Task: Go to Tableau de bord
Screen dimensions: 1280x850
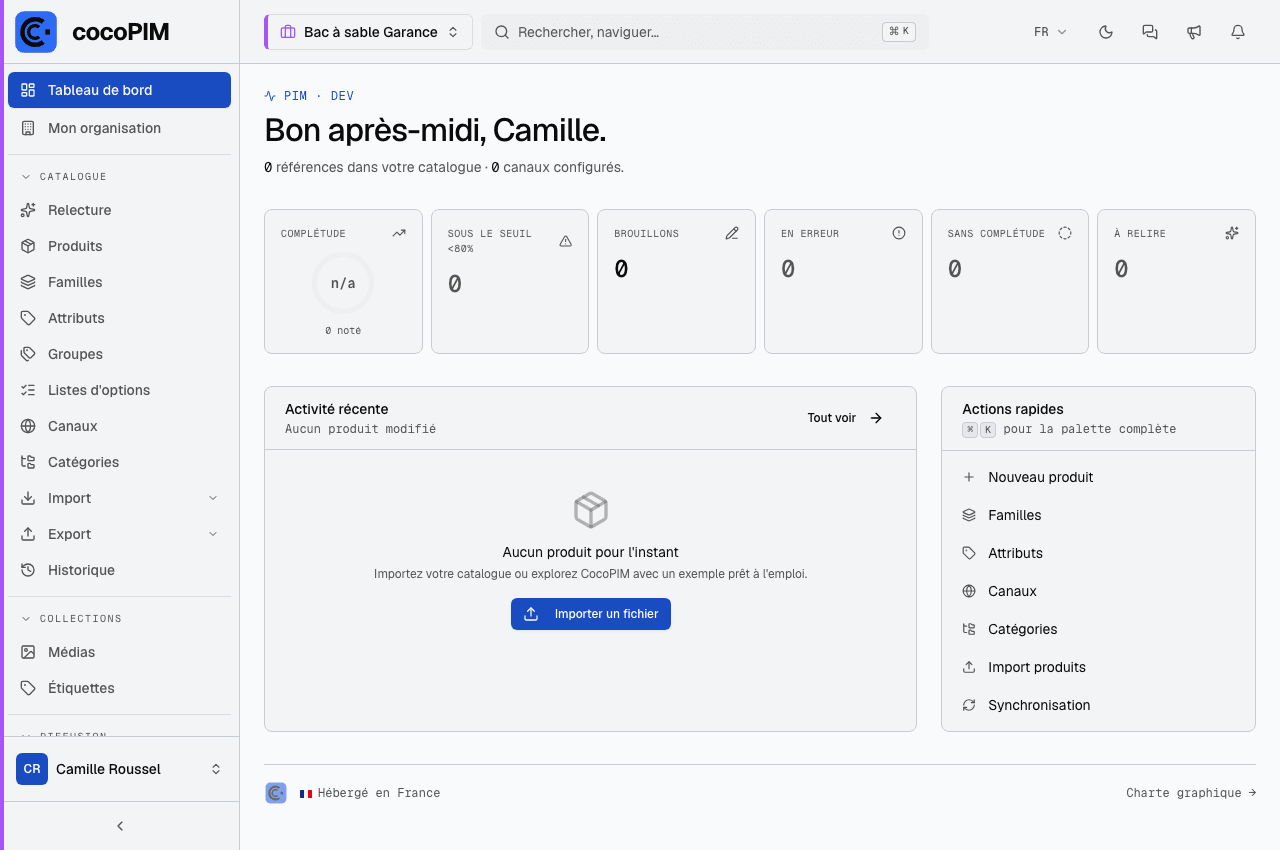Action: pyautogui.click(x=119, y=90)
